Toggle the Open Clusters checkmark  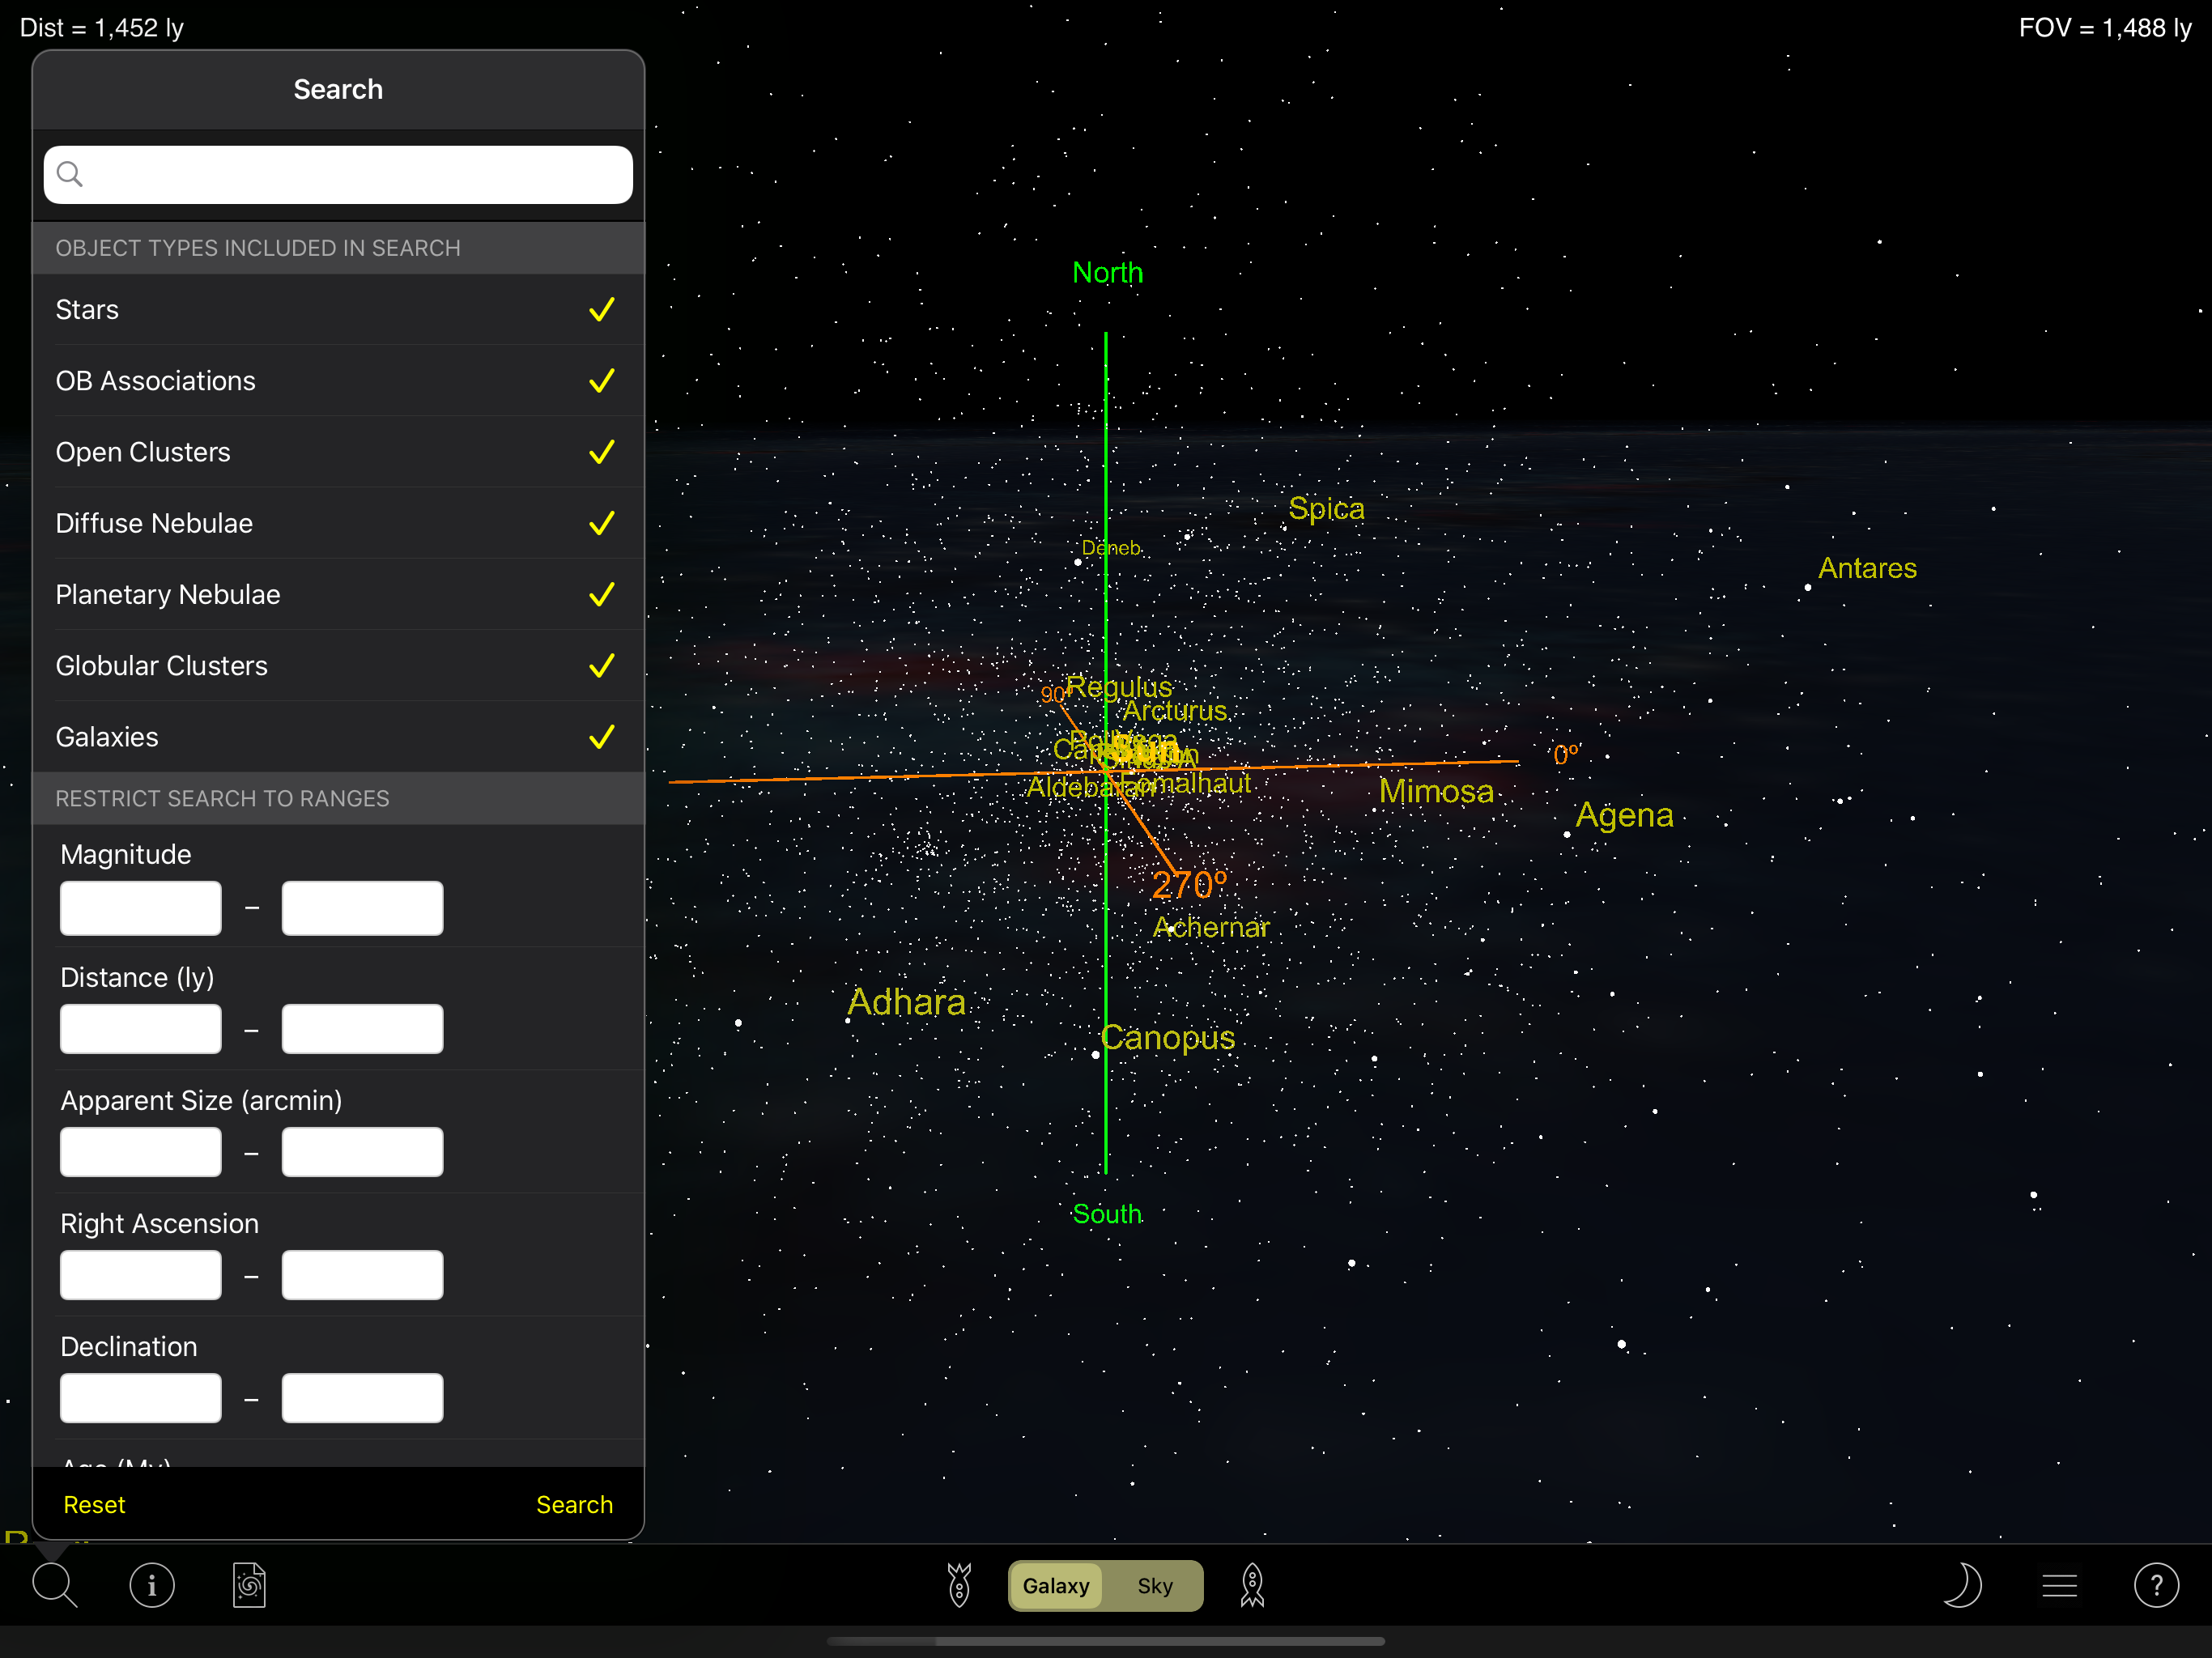(x=601, y=452)
